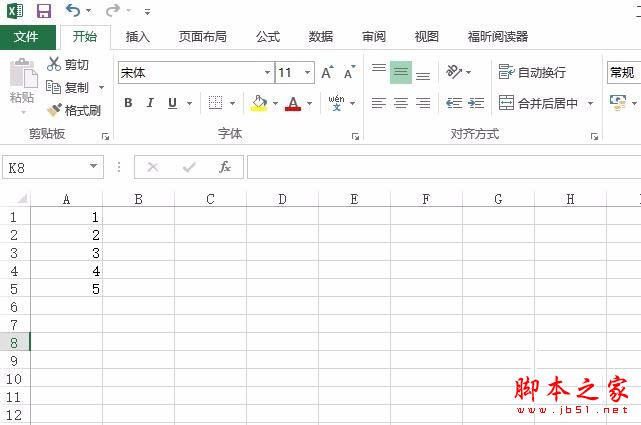Open the Name Box dropdown arrow
The height and width of the screenshot is (425, 641).
[x=94, y=166]
